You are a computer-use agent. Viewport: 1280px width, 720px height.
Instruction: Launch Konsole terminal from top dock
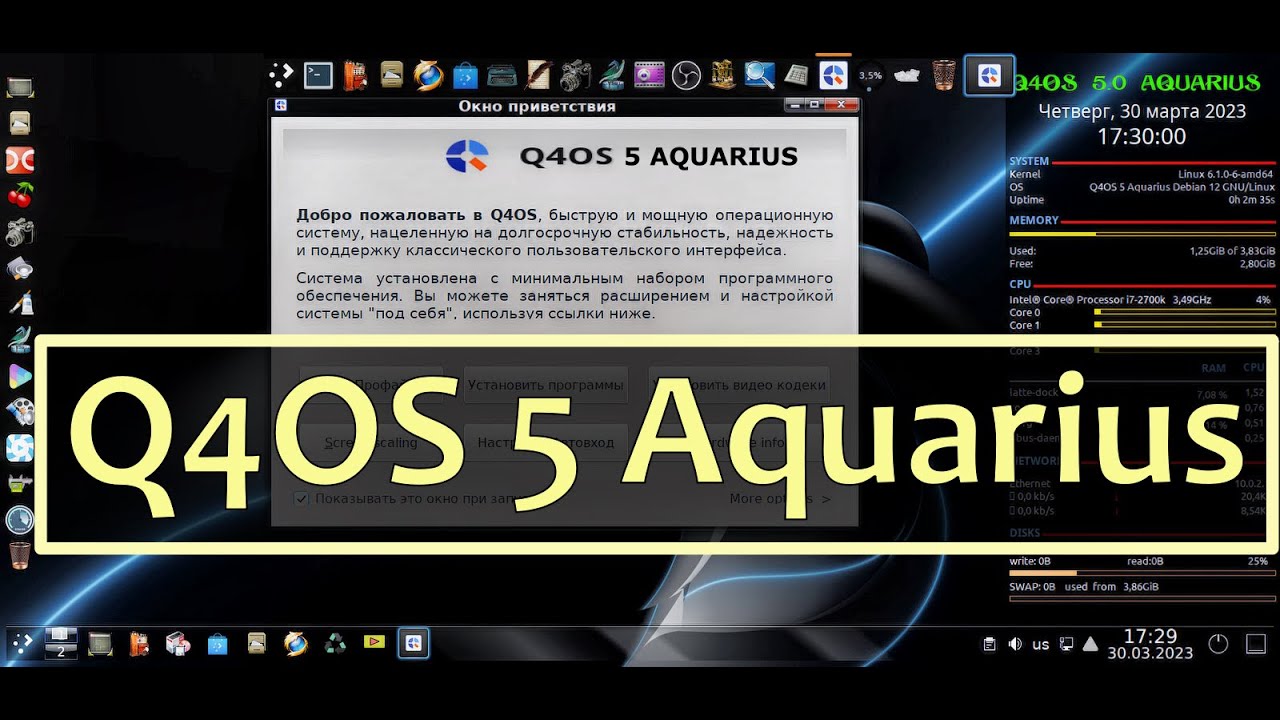[318, 75]
